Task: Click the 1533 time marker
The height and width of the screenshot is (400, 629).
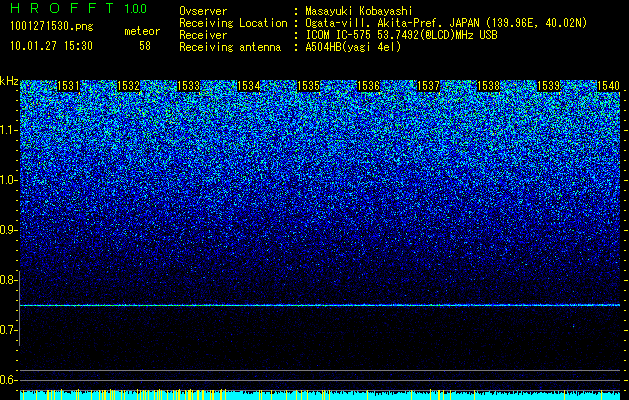Action: point(188,86)
